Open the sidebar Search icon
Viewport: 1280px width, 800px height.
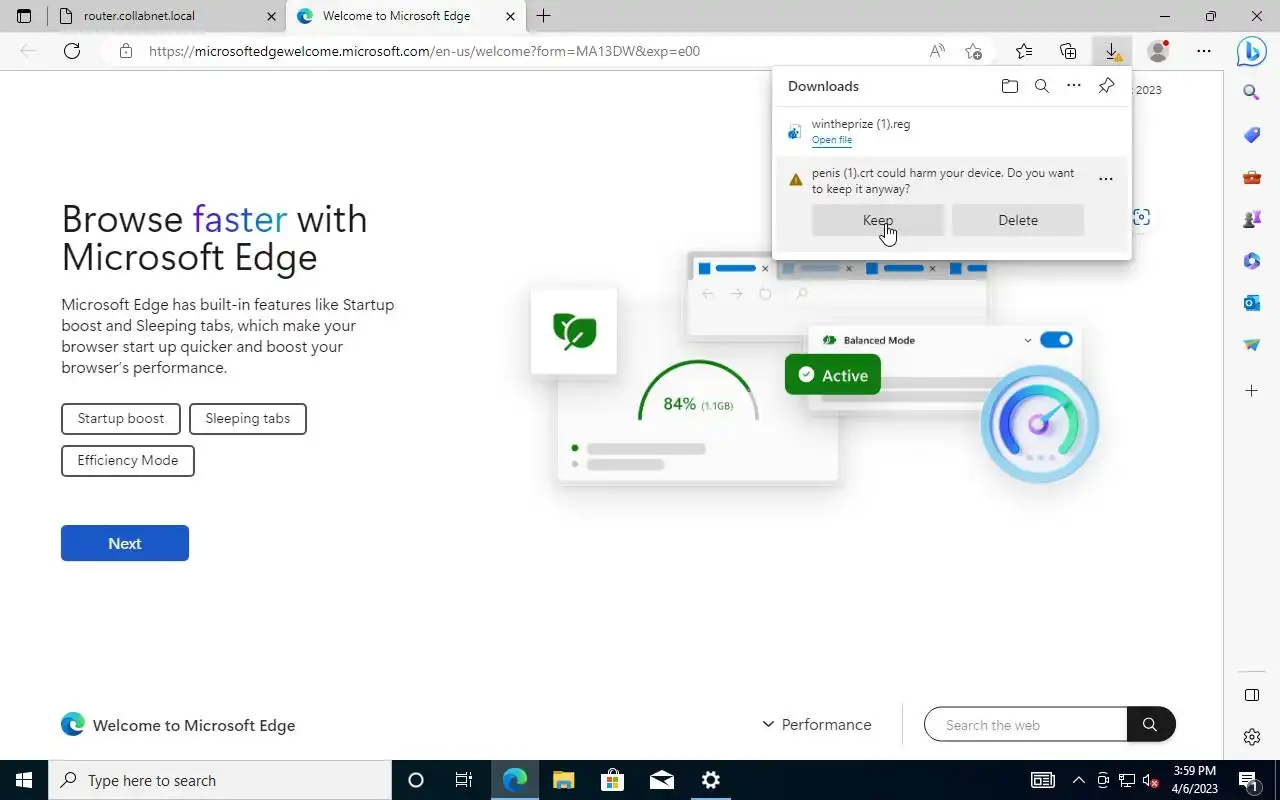(x=1251, y=92)
